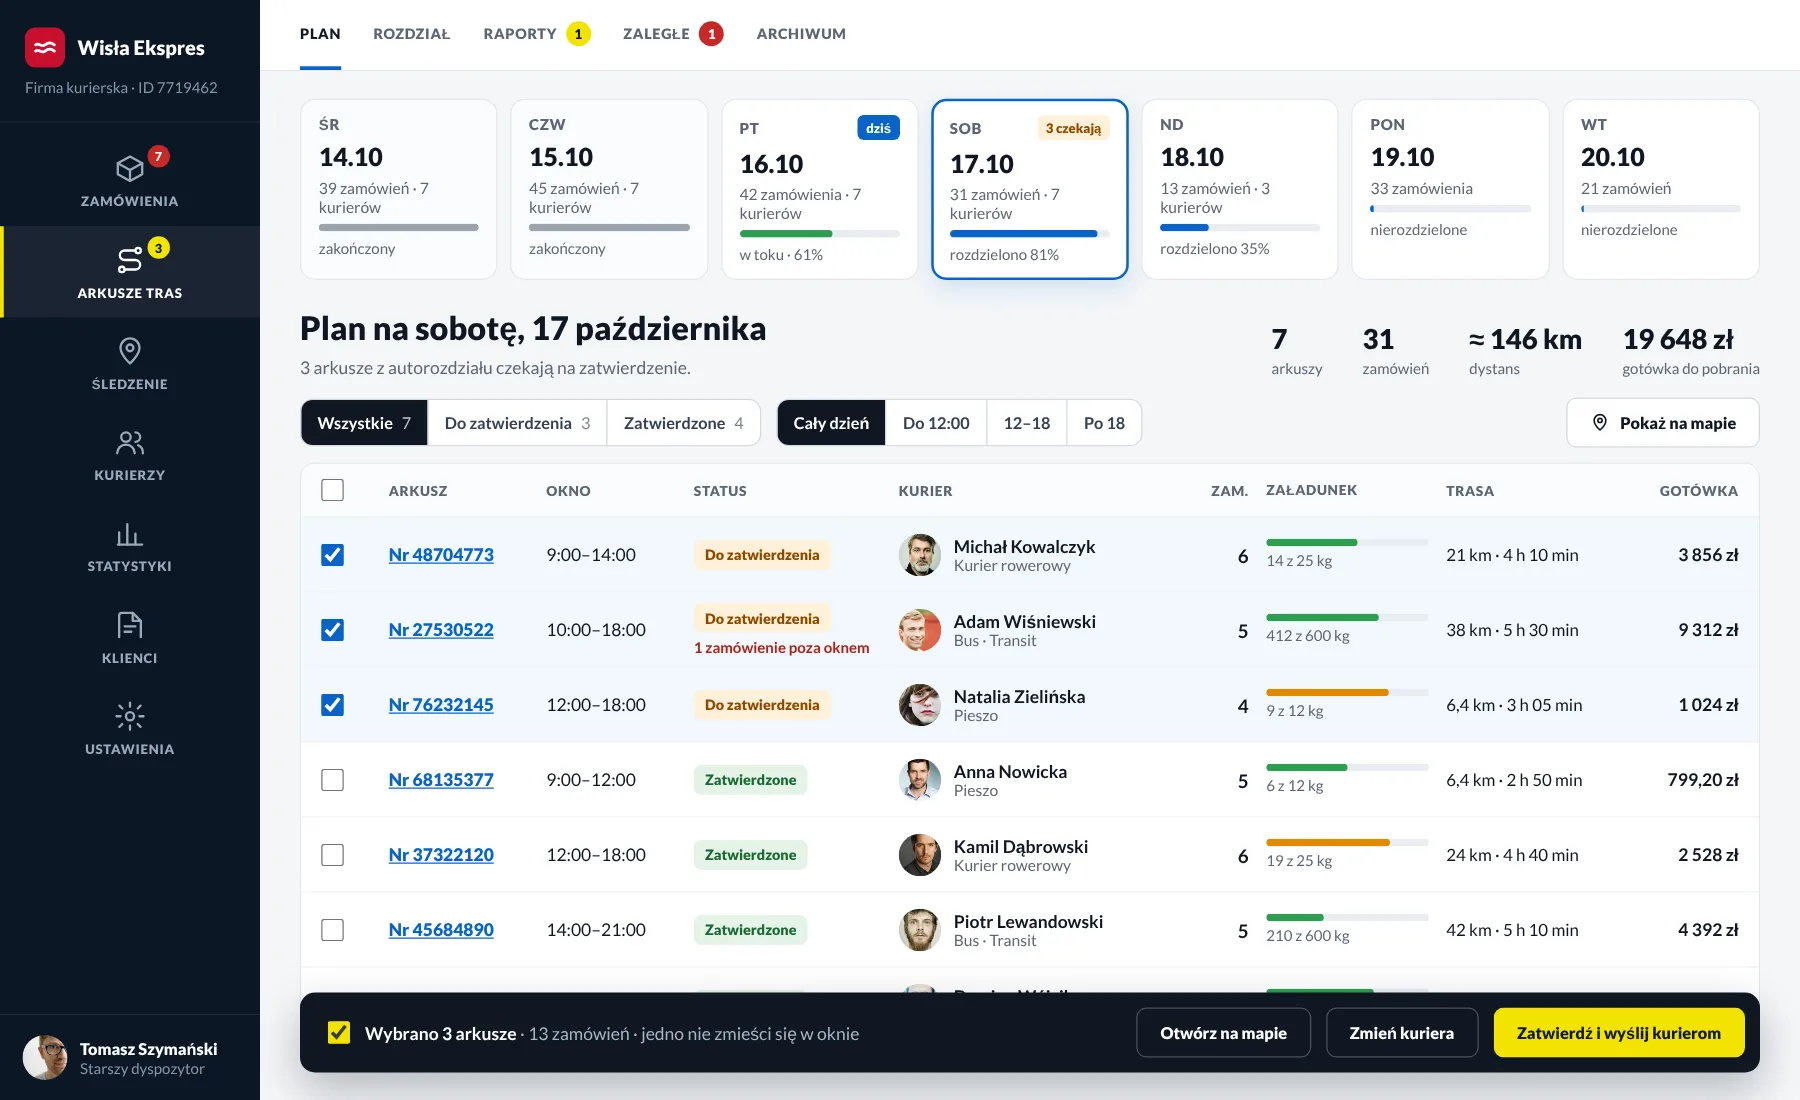Uncheck sheet Nr 48704773 checkbox
Screen dimensions: 1800x1100
coord(333,555)
